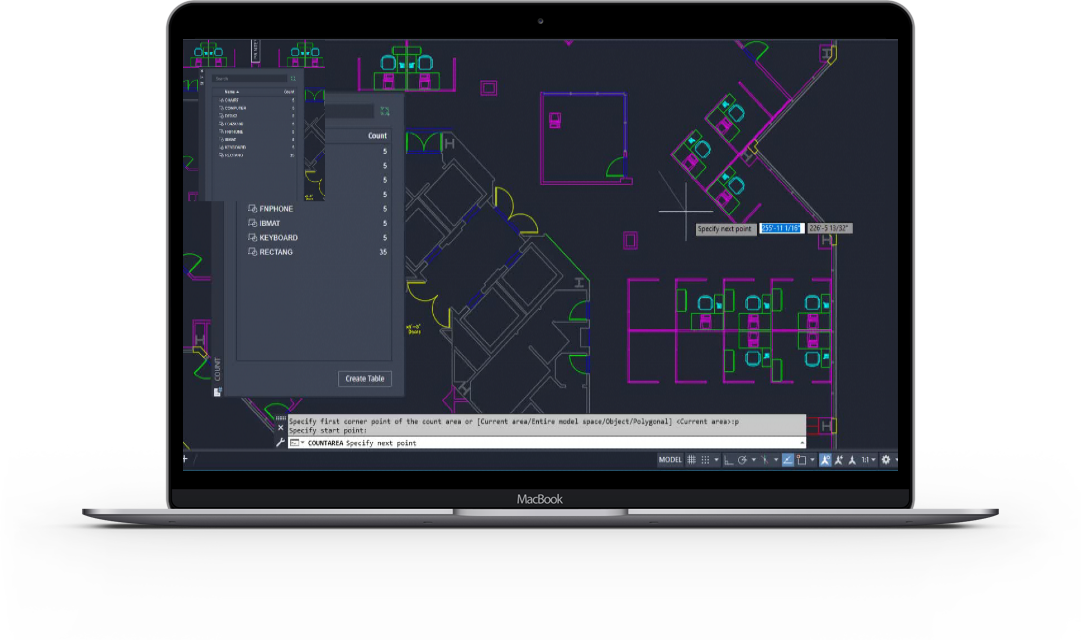Image resolution: width=1081 pixels, height=640 pixels.
Task: Select CHAIR row in small palette
Action: click(x=256, y=100)
